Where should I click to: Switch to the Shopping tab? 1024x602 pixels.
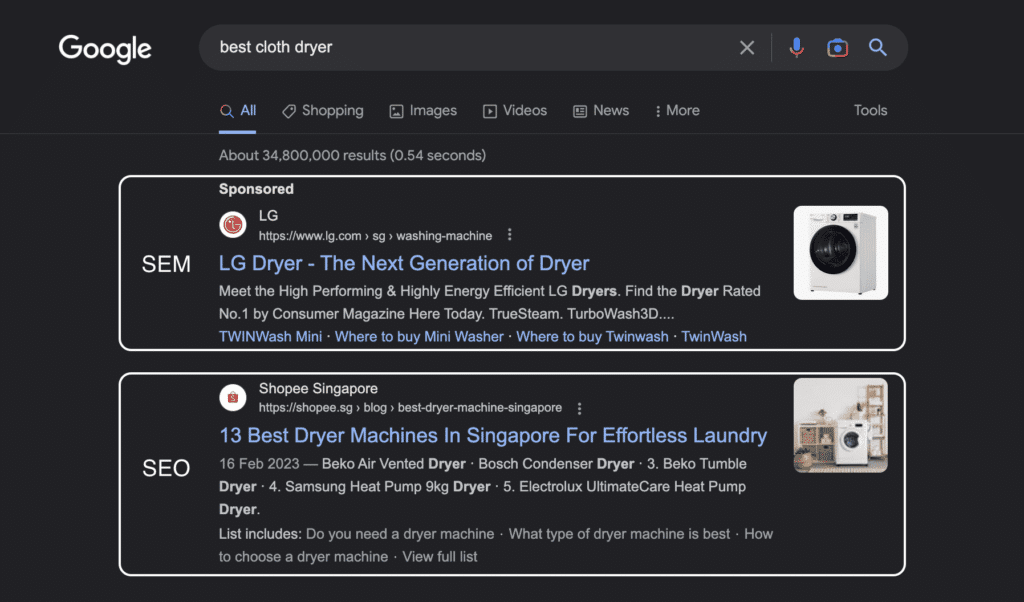pos(322,111)
